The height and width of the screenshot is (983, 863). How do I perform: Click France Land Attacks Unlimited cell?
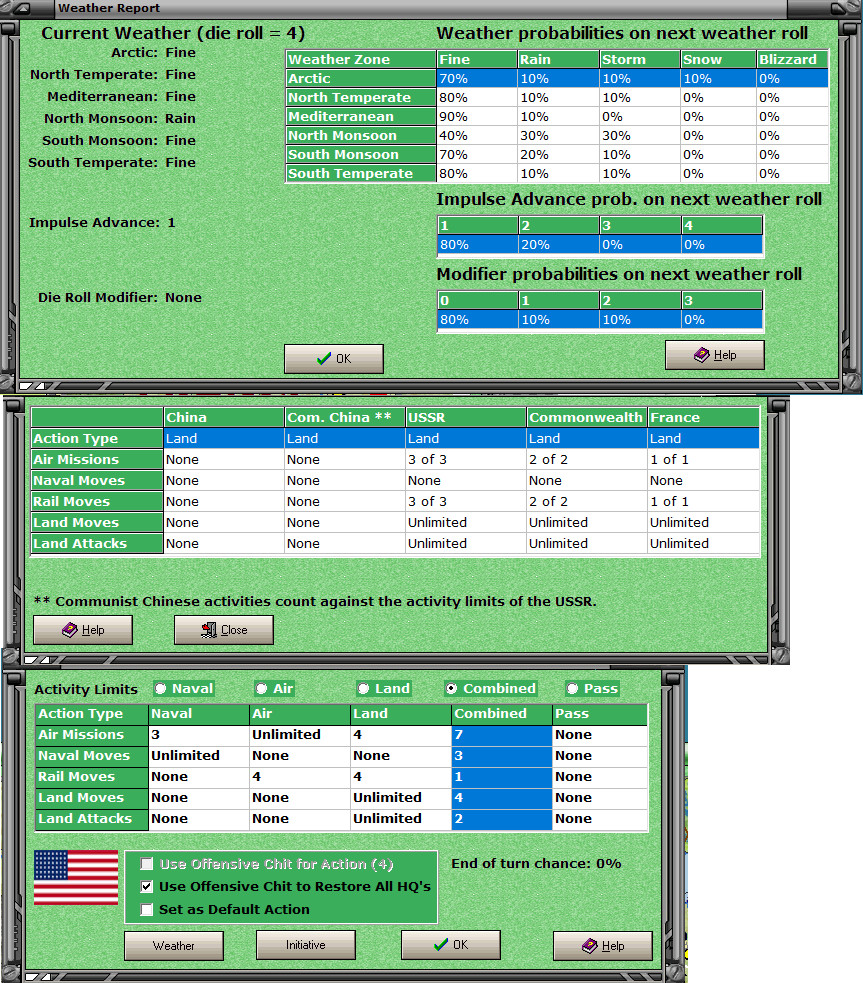coord(703,544)
